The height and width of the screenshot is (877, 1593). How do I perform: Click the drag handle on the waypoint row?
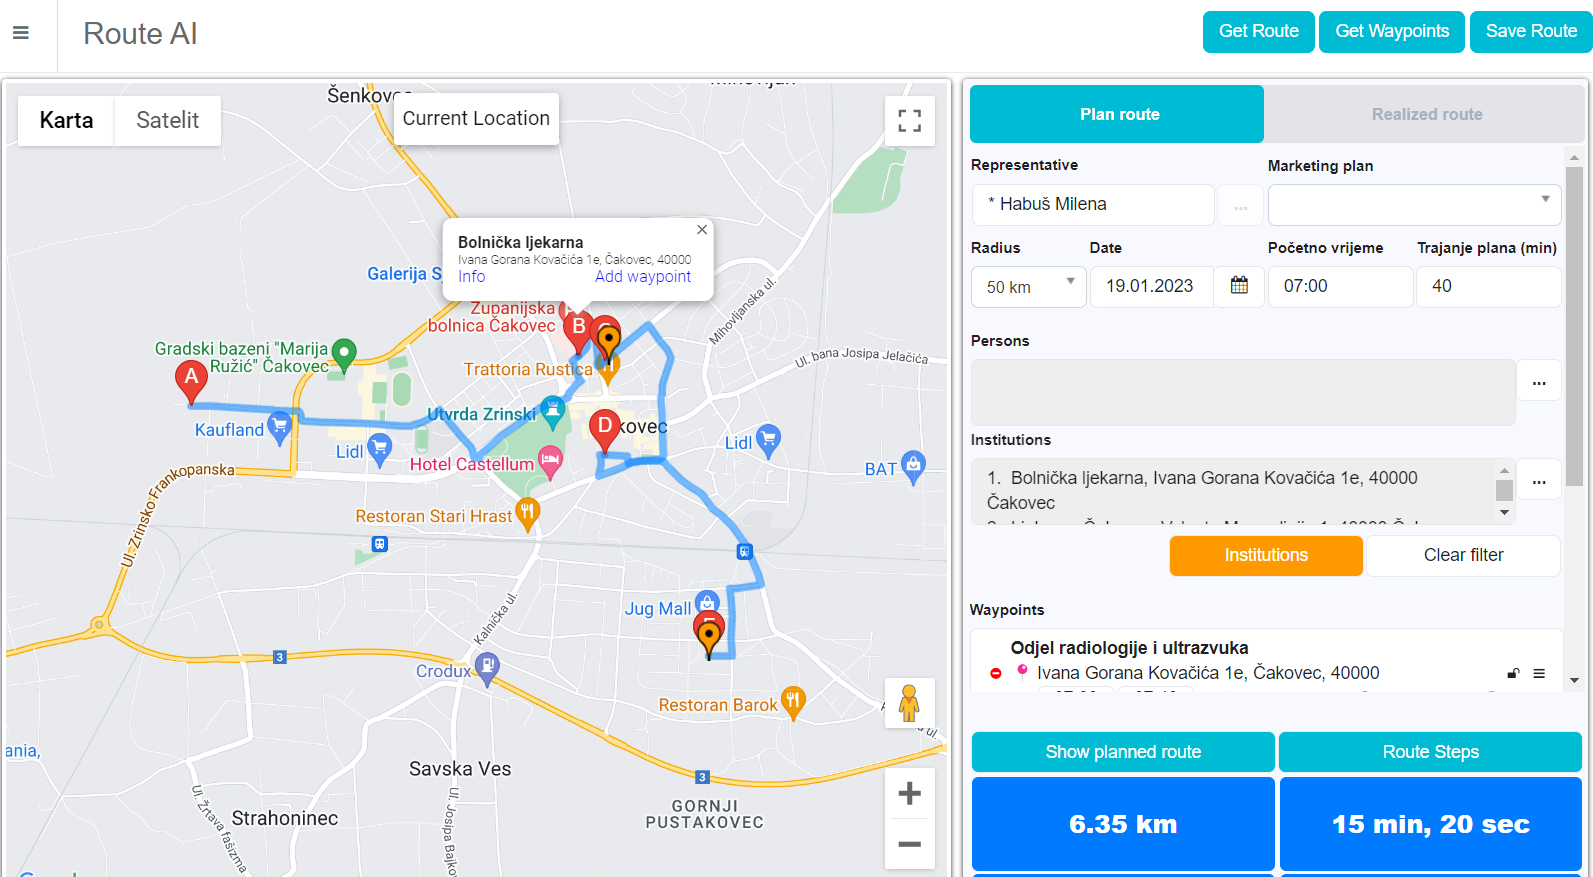pyautogui.click(x=1539, y=674)
